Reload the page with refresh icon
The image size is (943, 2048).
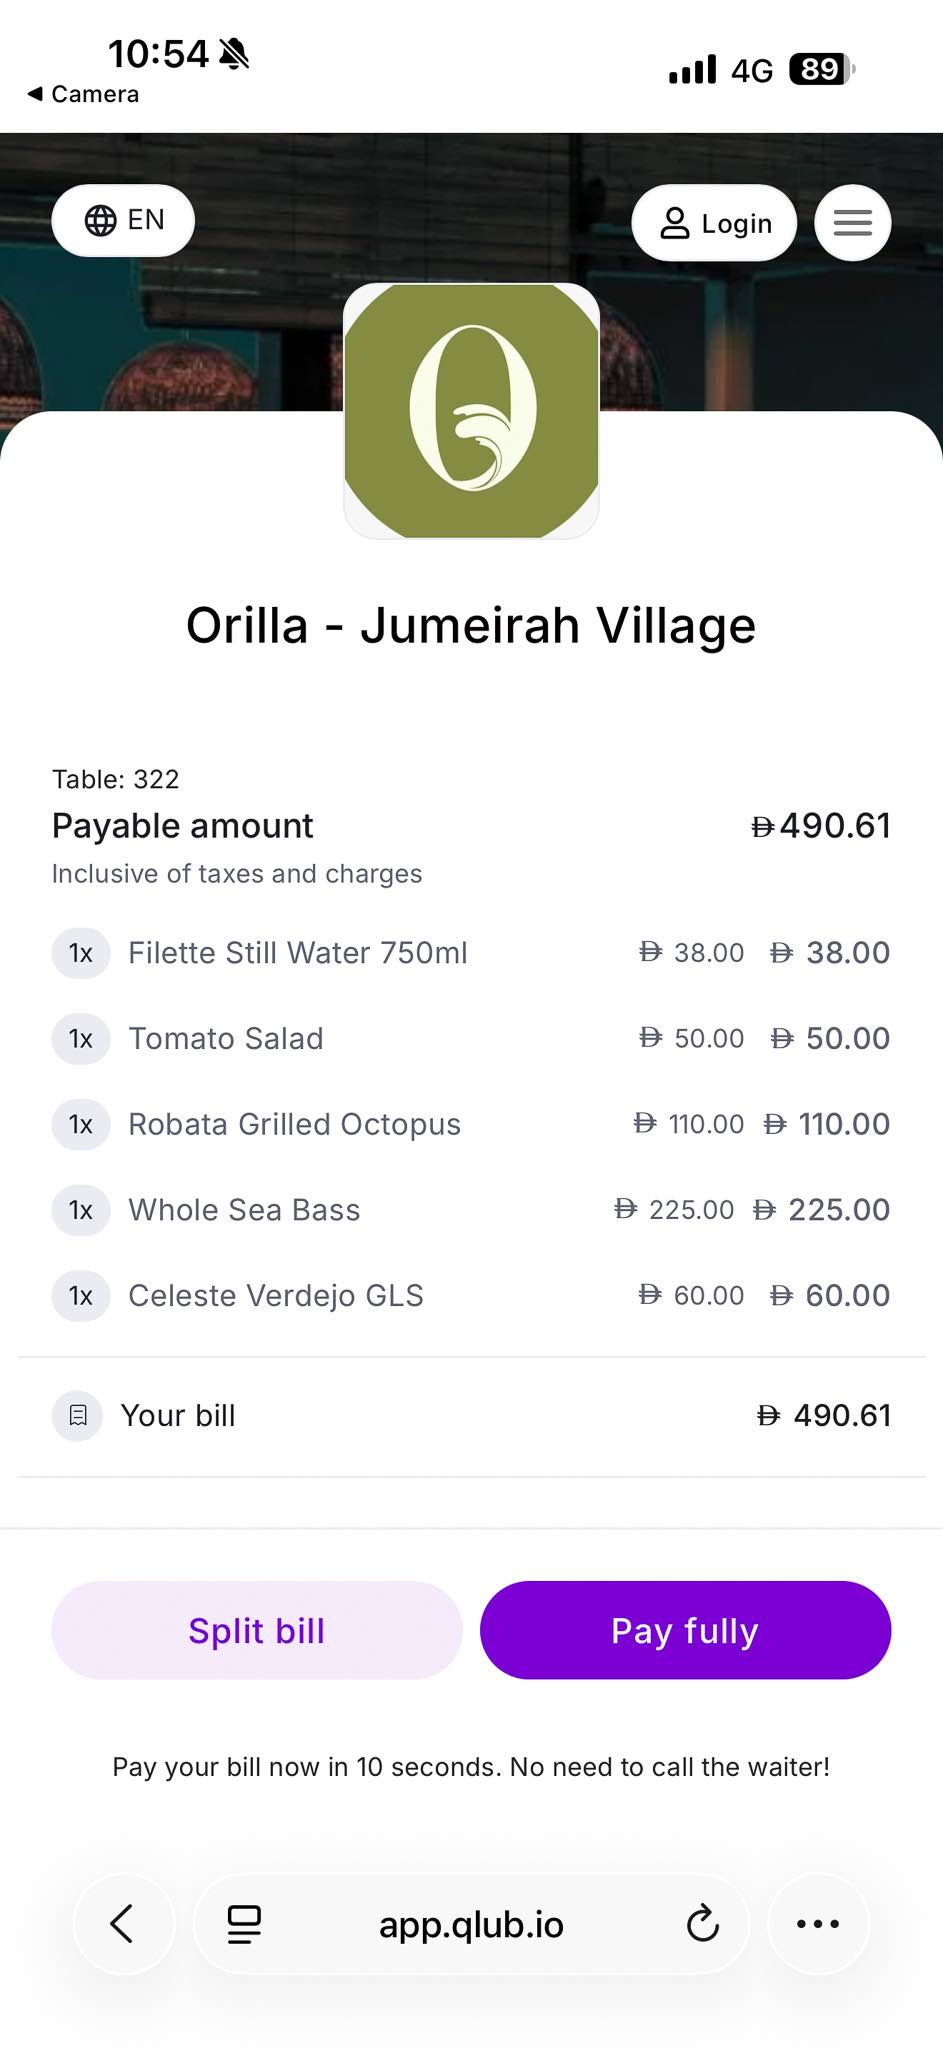[x=702, y=1923]
